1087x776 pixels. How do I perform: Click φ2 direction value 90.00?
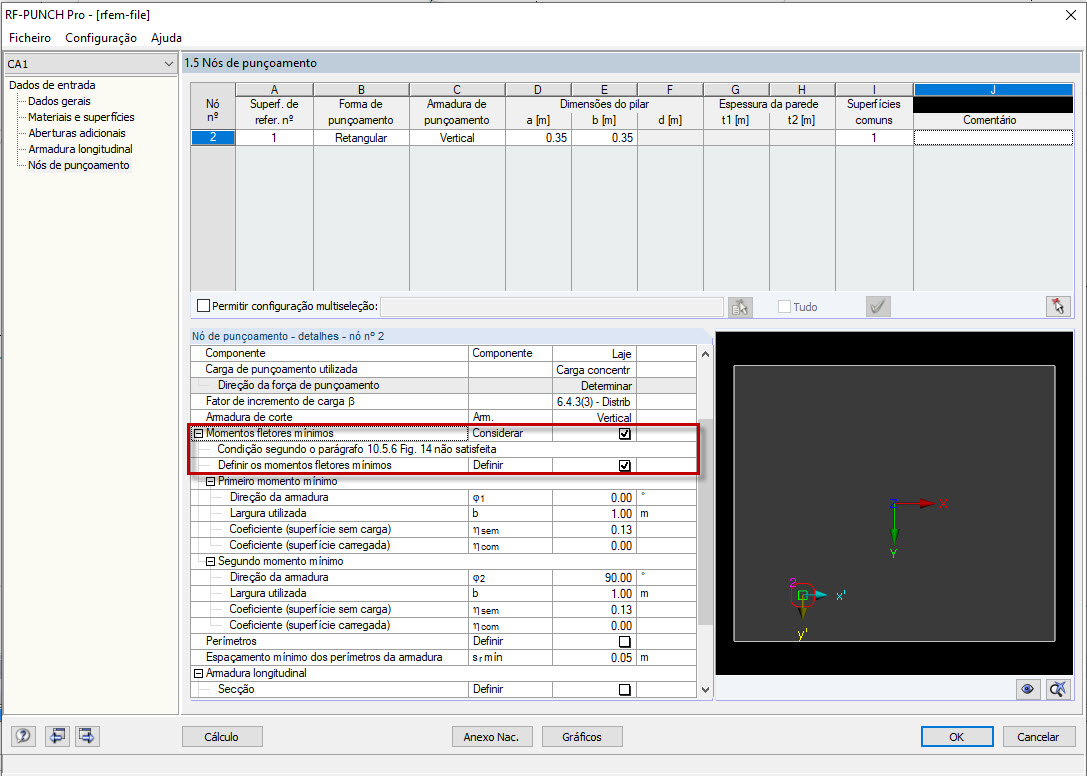tap(594, 577)
